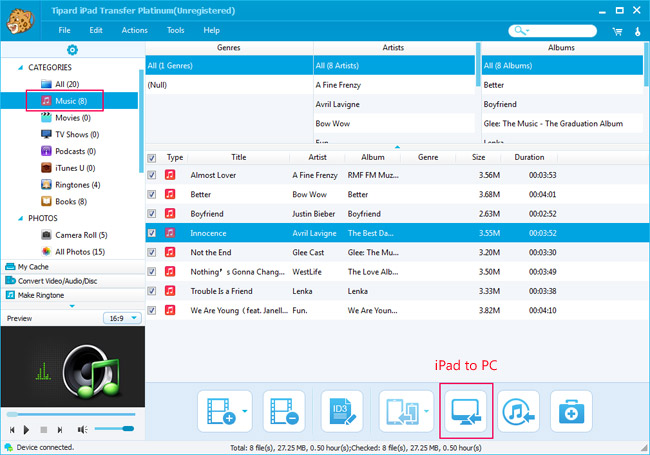Click the next track button
Image resolution: width=650 pixels, height=455 pixels.
coord(60,430)
